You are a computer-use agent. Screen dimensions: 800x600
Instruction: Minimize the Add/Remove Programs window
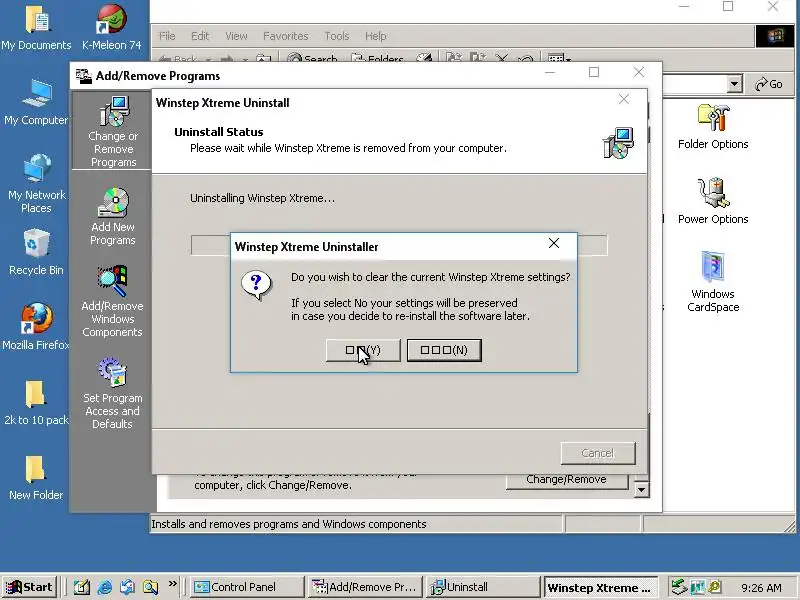click(x=549, y=72)
